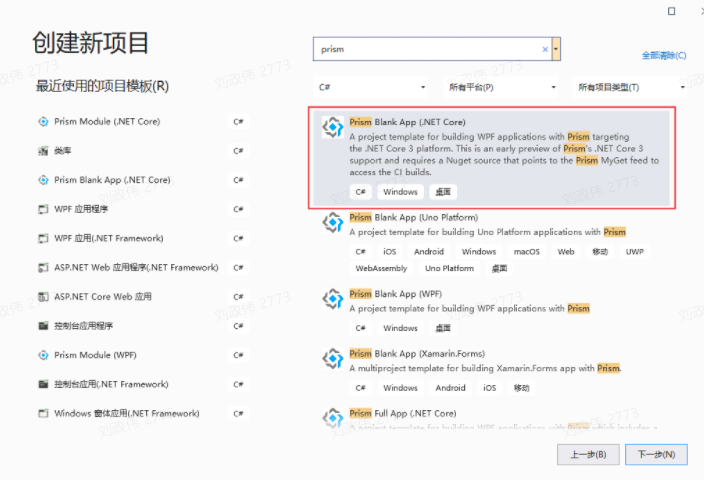The image size is (704, 480).
Task: Click the ASP.NET Core Web 应用 icon
Action: (43, 297)
